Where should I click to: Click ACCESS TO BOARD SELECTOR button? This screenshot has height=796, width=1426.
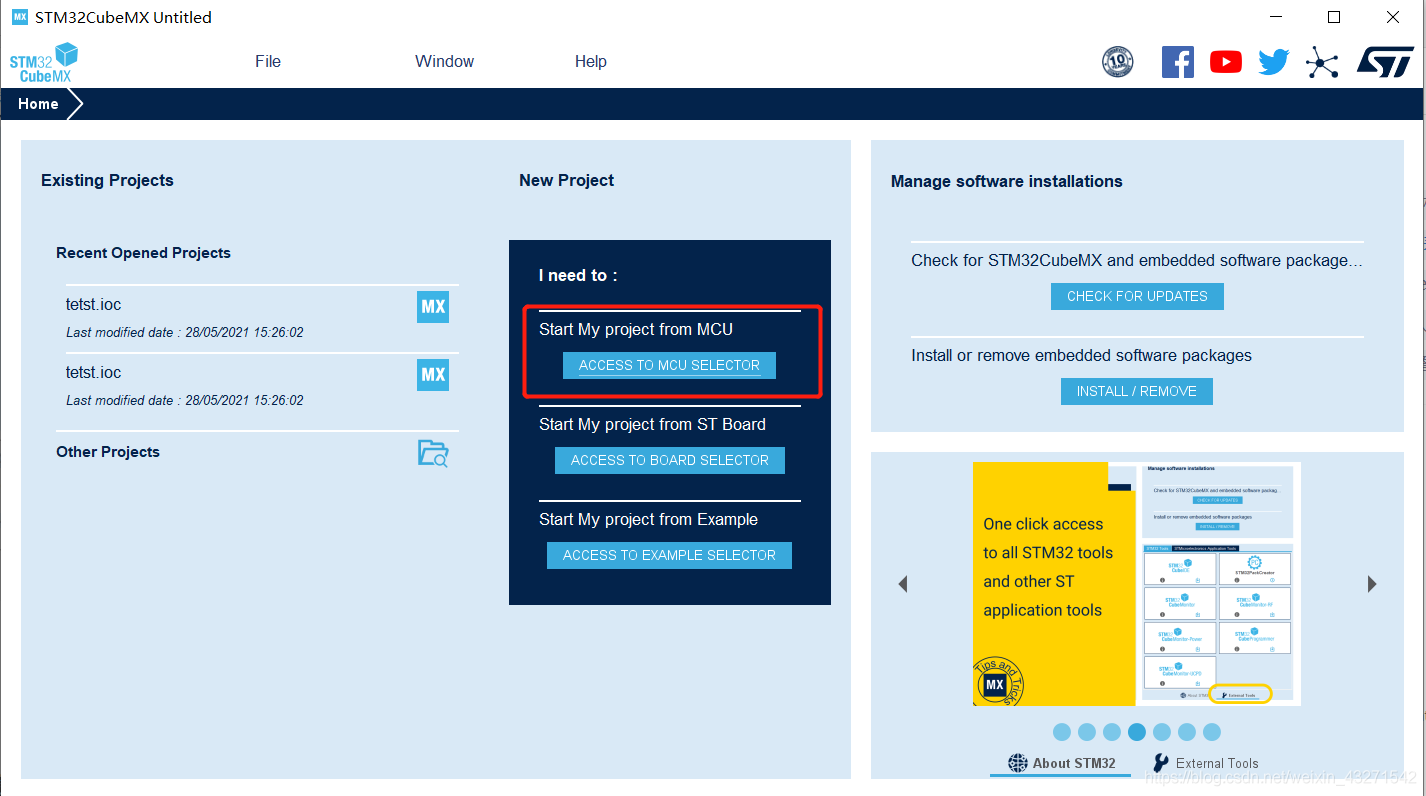[670, 460]
